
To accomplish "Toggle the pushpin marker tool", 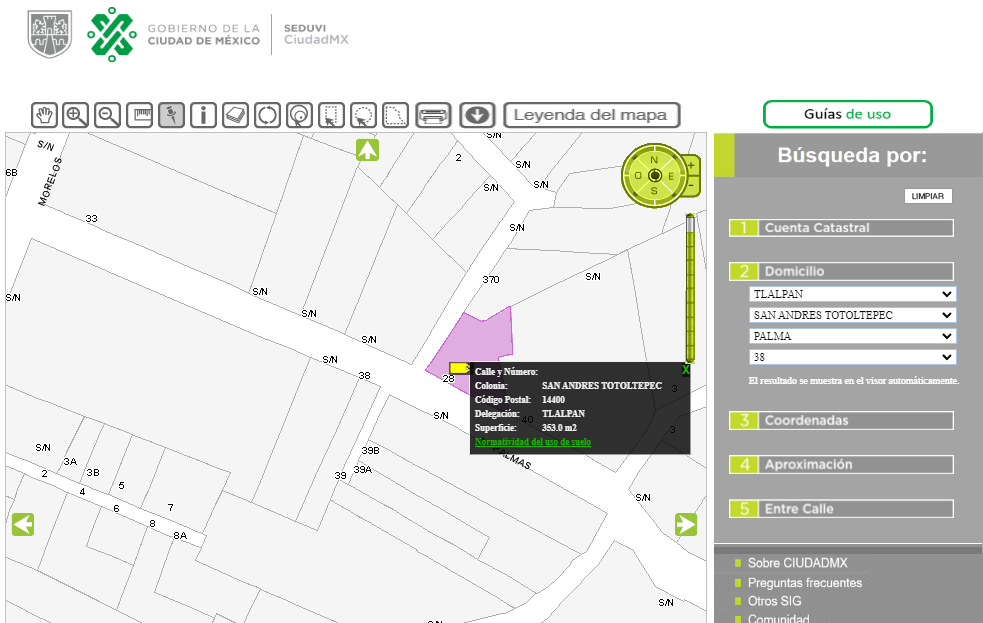I will point(172,115).
